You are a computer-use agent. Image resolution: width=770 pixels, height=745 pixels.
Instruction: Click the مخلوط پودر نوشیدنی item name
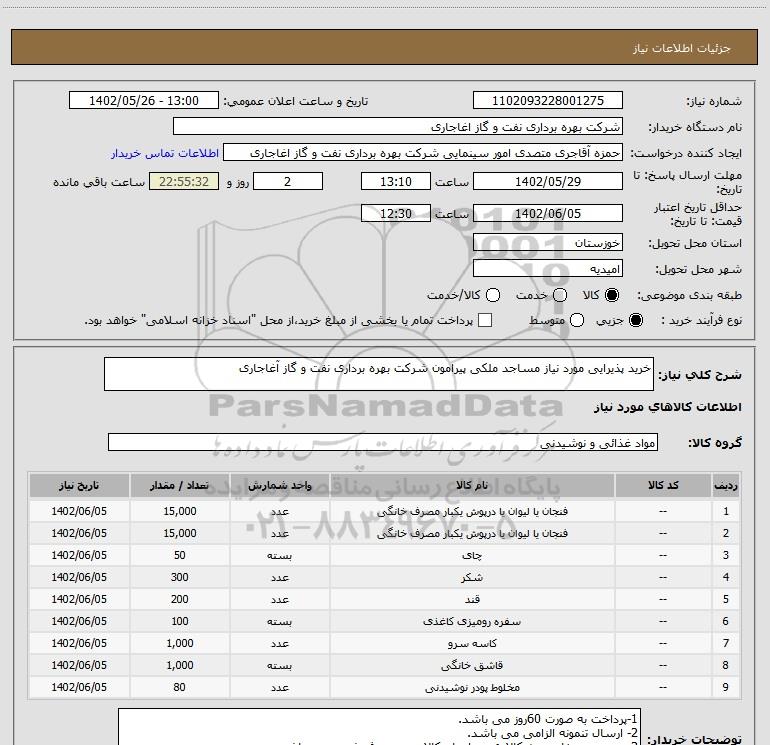[x=472, y=687]
